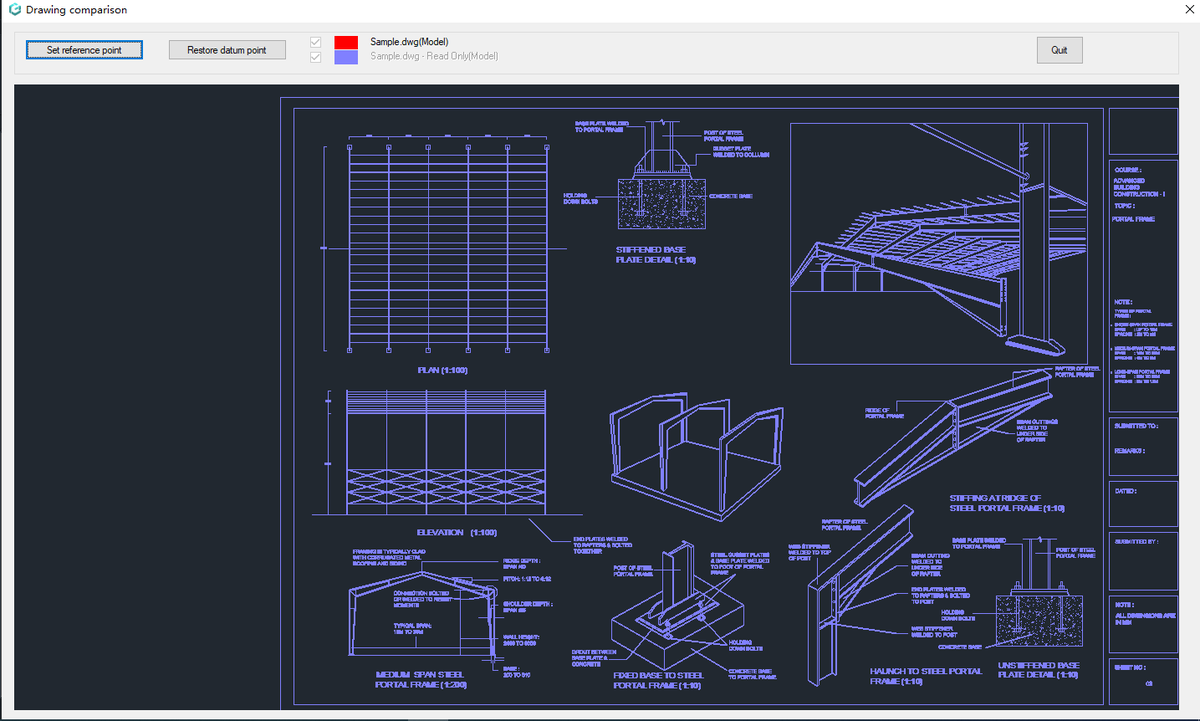Click the COURSE label in title block
This screenshot has width=1200, height=721.
(1127, 170)
